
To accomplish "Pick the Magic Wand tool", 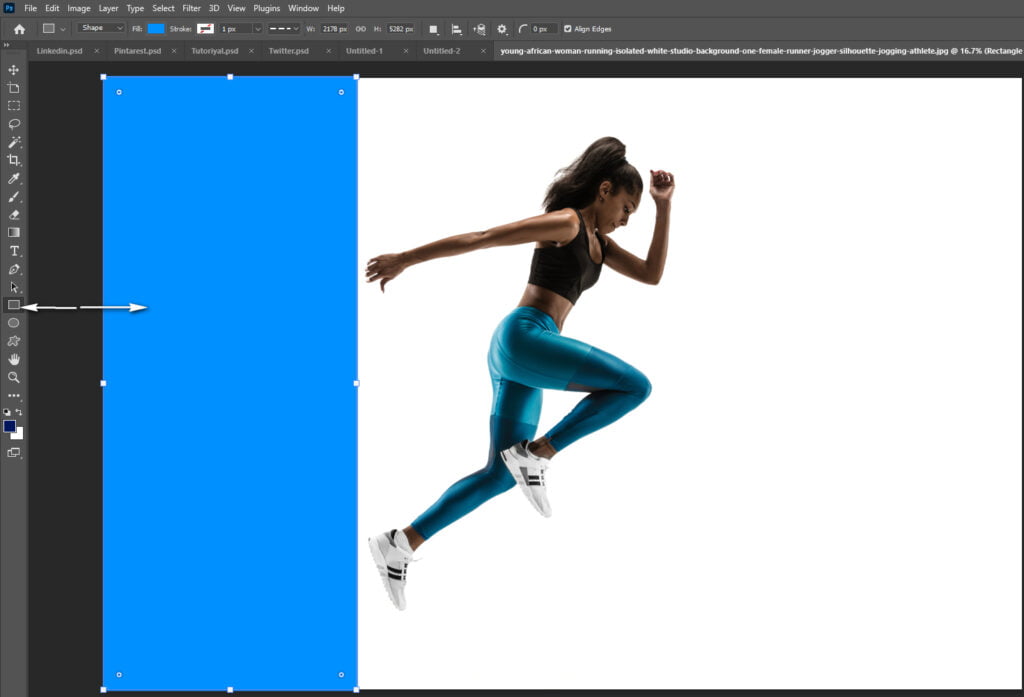I will [14, 142].
